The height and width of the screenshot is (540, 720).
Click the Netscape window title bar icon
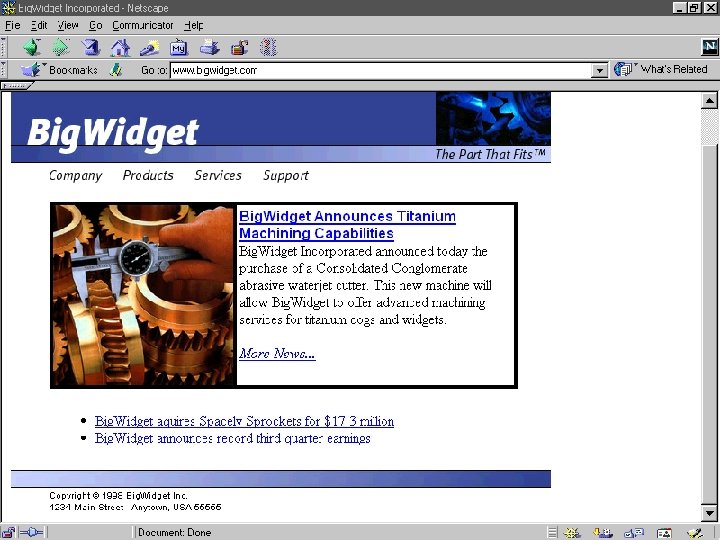[8, 8]
